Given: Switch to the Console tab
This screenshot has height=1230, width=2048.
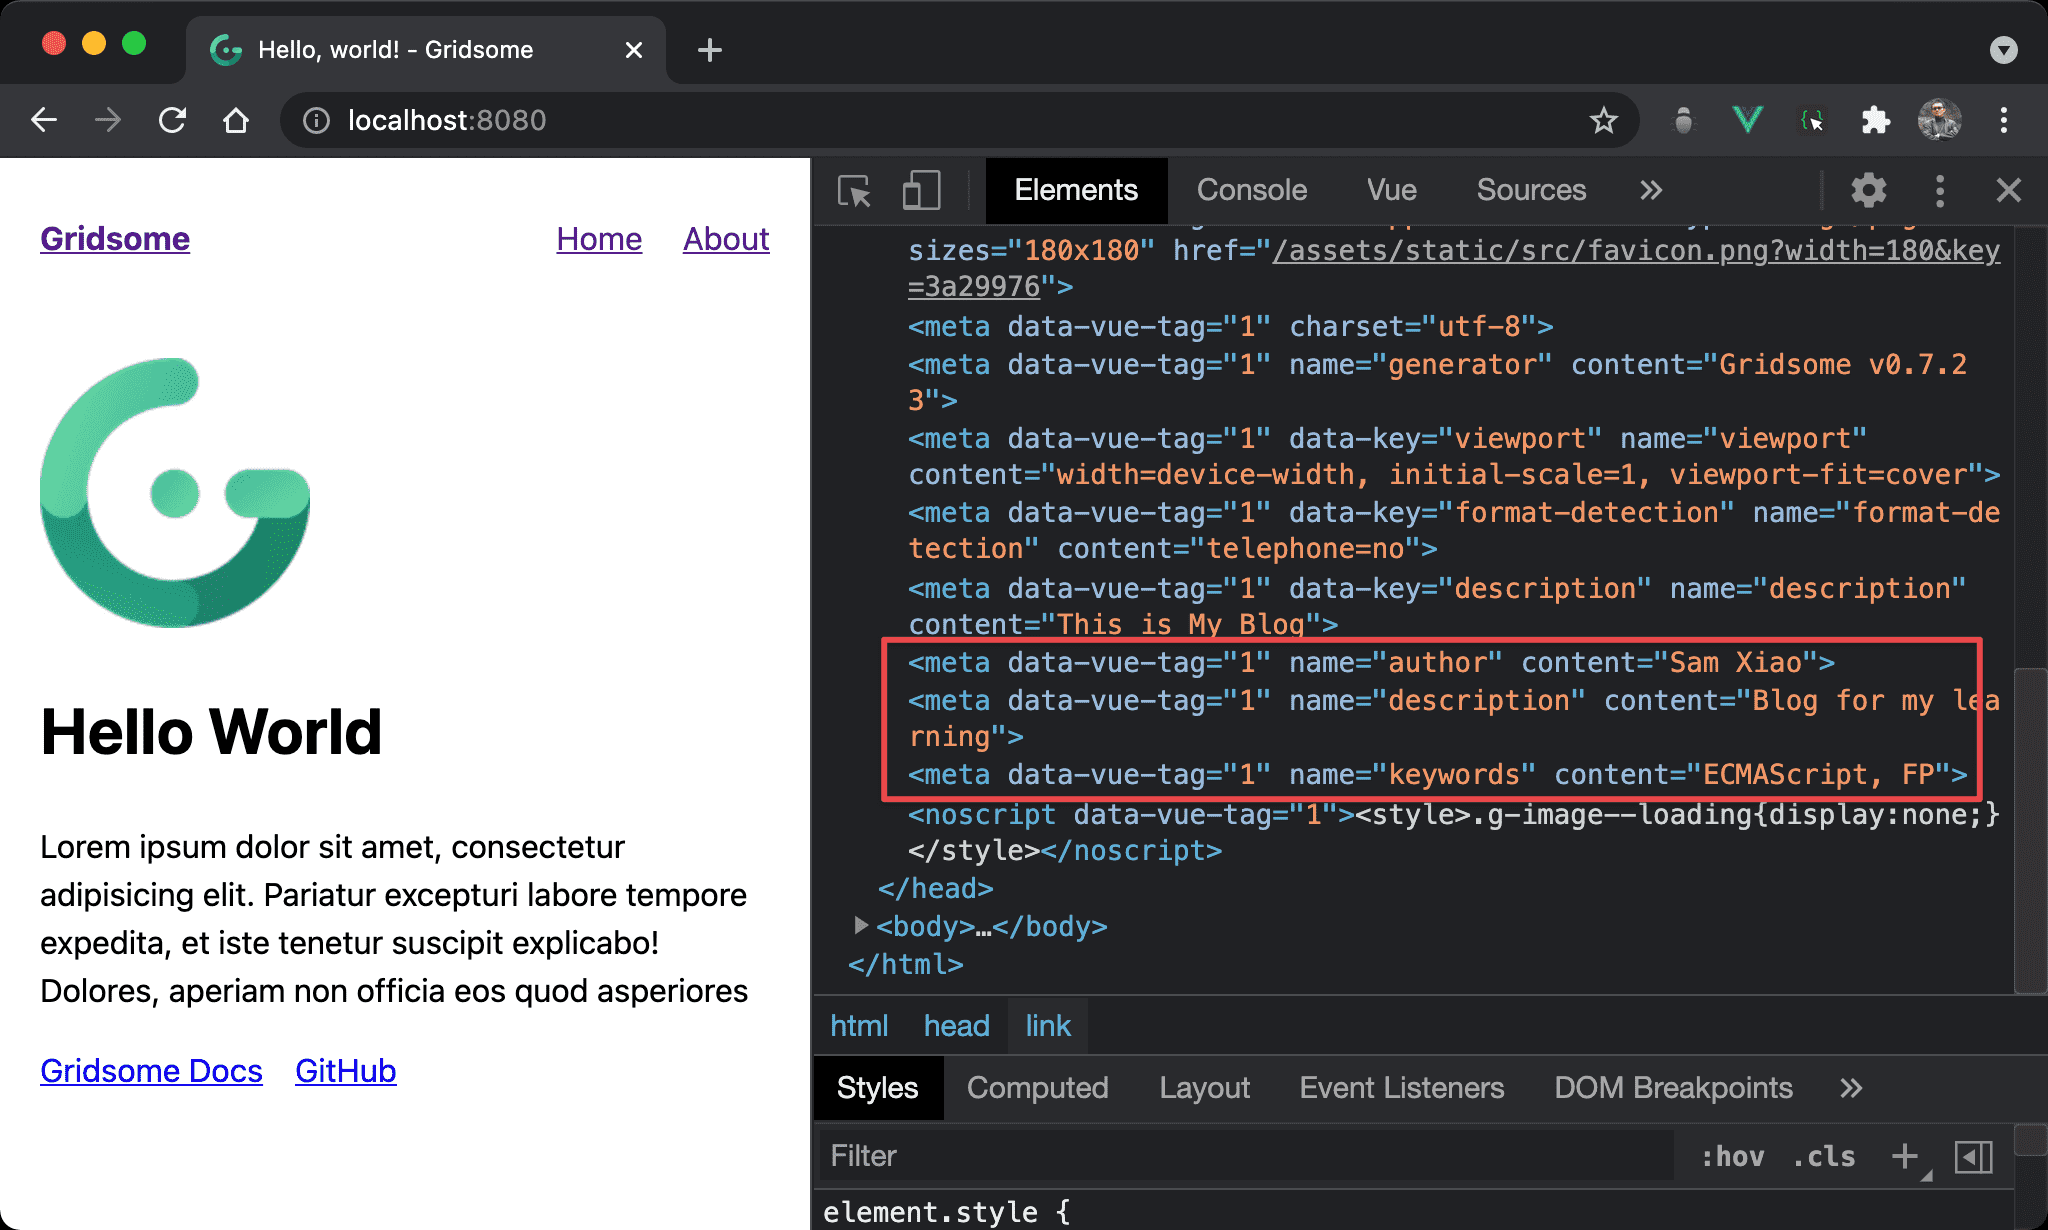Looking at the screenshot, I should pos(1251,189).
